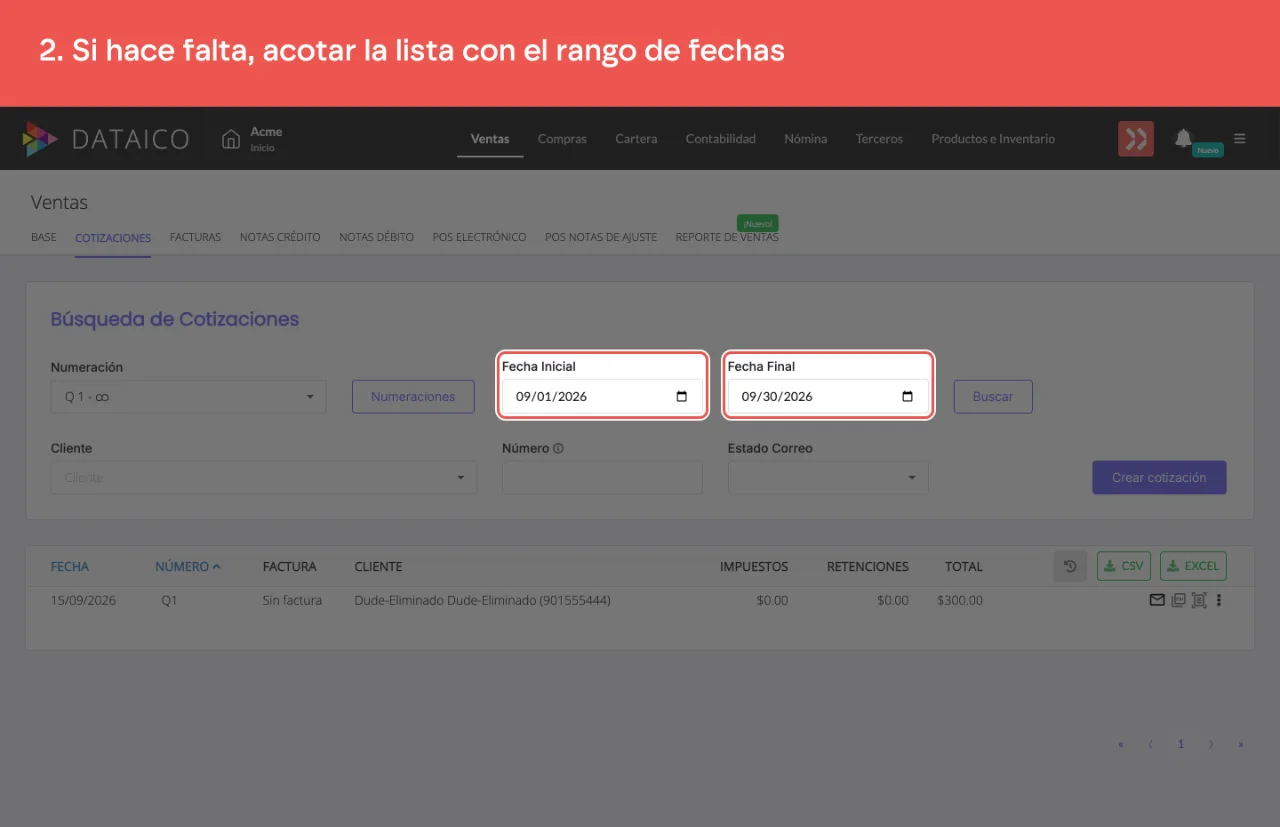Viewport: 1280px width, 827px height.
Task: Open the Cartera menu
Action: pyautogui.click(x=636, y=139)
